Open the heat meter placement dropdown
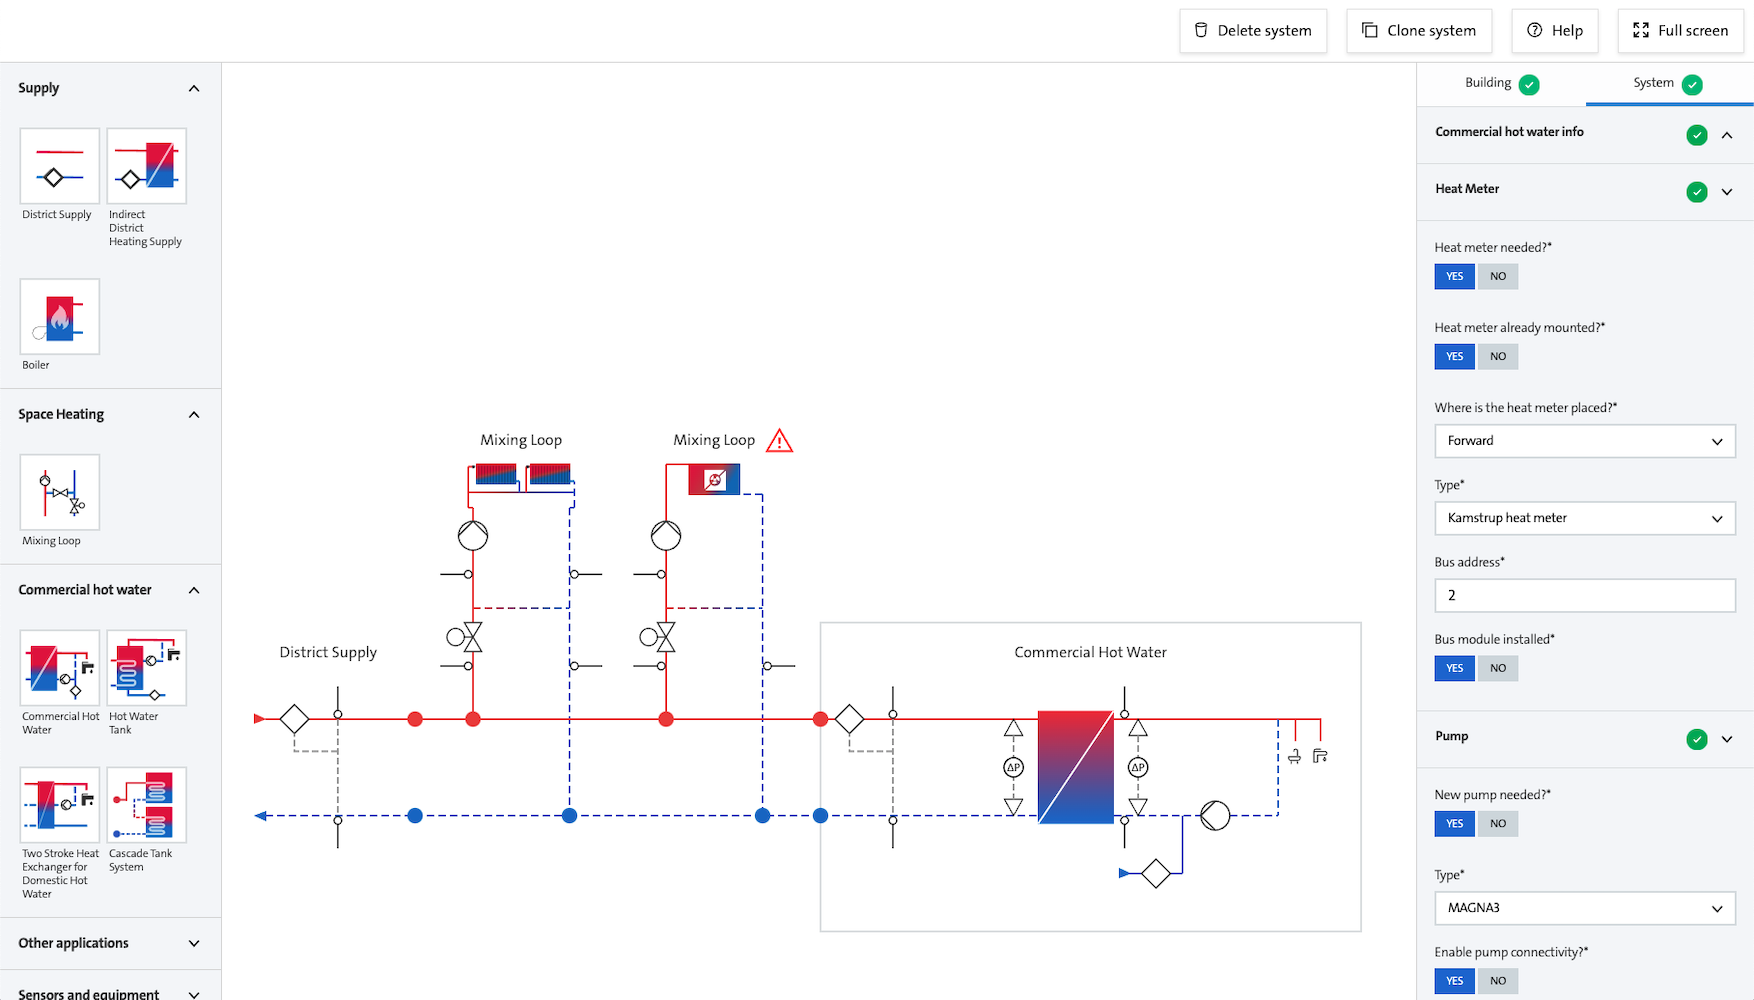Image resolution: width=1754 pixels, height=1000 pixels. pos(1584,441)
